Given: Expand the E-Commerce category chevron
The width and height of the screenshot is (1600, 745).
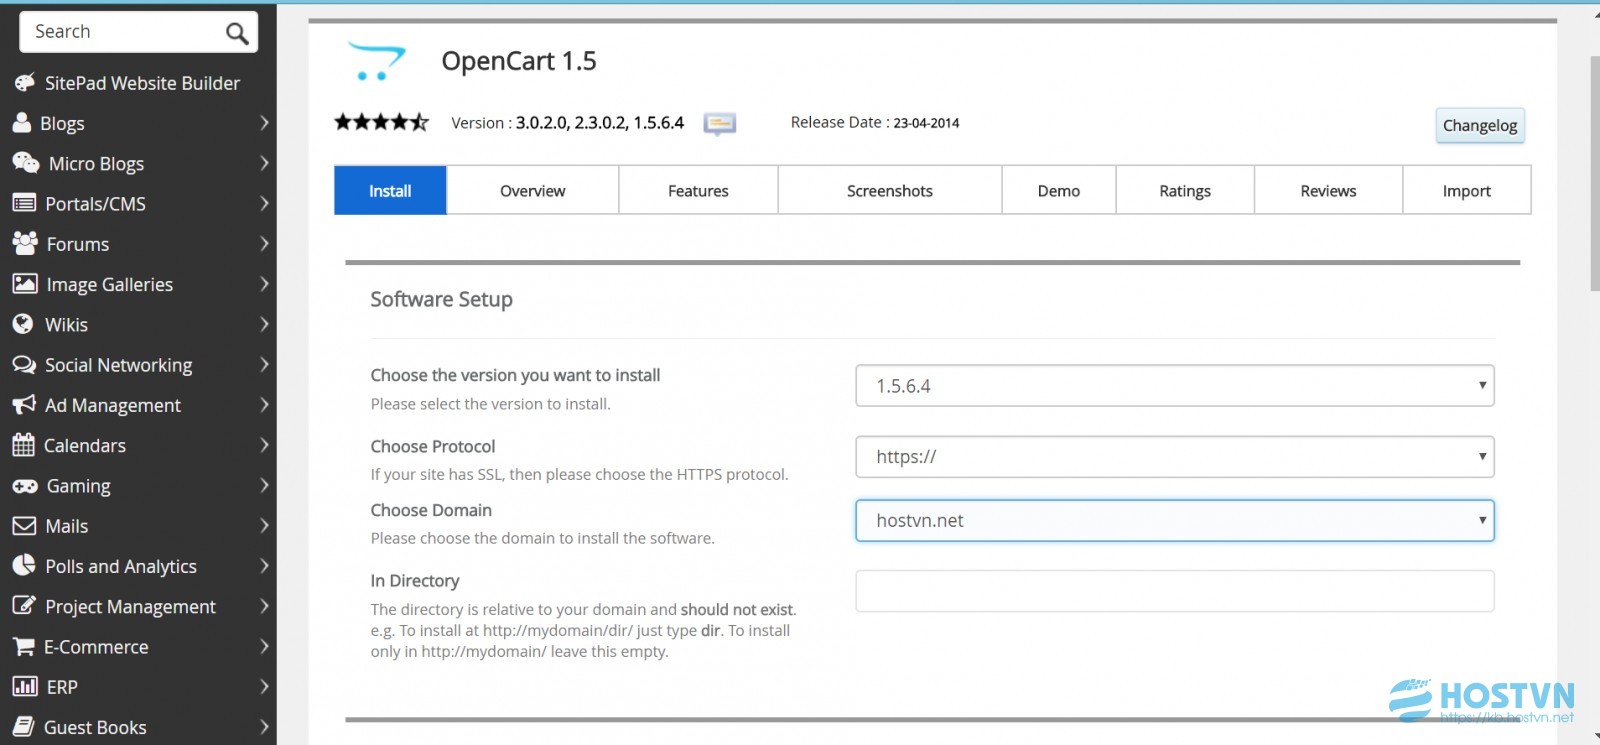Looking at the screenshot, I should coord(264,647).
